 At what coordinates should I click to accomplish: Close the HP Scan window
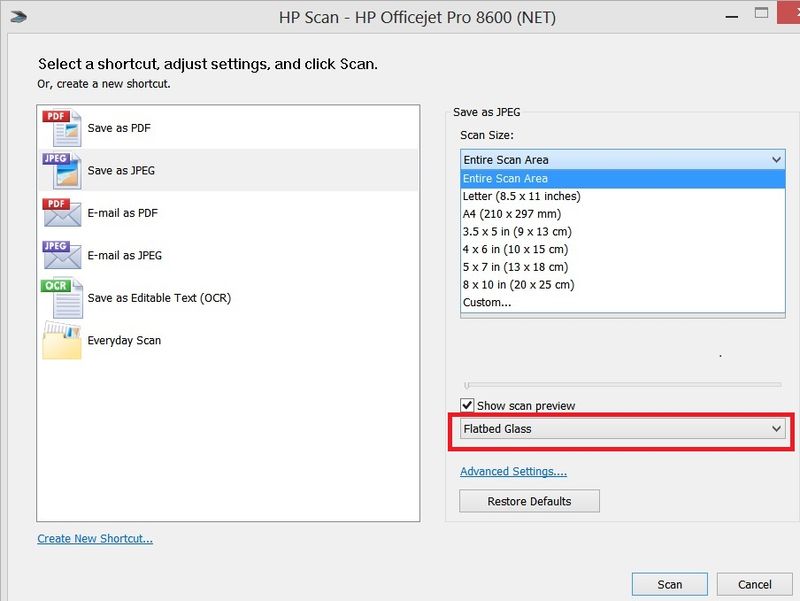click(790, 13)
